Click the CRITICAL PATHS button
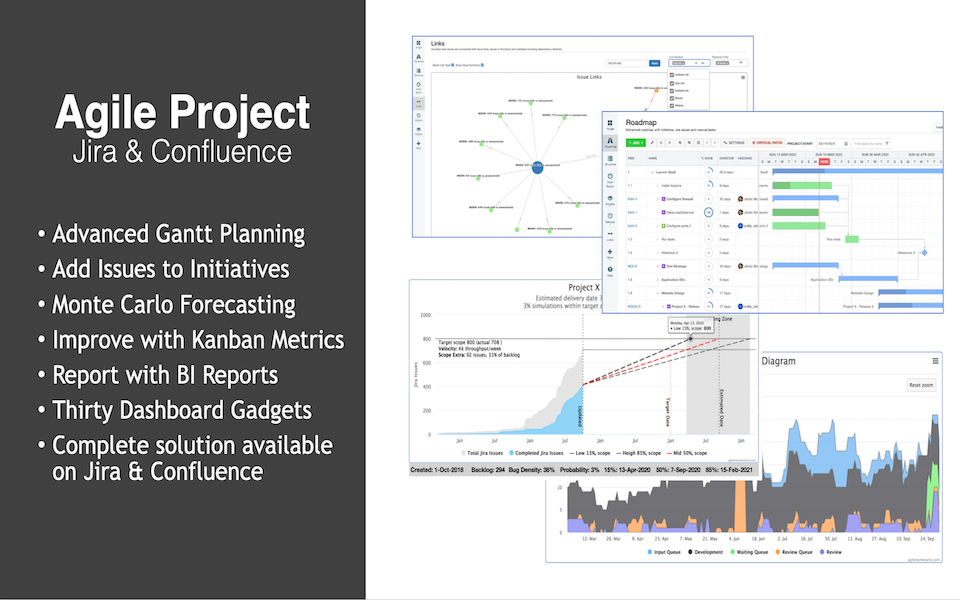Screen dimensions: 960x600 click(767, 143)
